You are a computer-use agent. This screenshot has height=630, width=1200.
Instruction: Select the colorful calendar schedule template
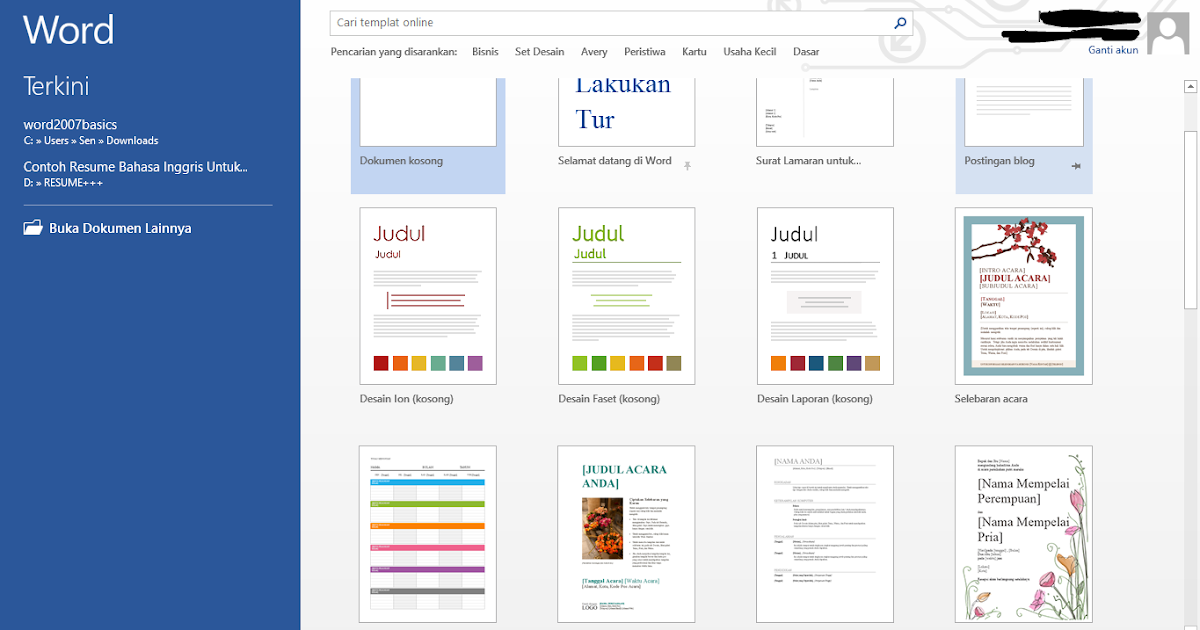(x=428, y=534)
